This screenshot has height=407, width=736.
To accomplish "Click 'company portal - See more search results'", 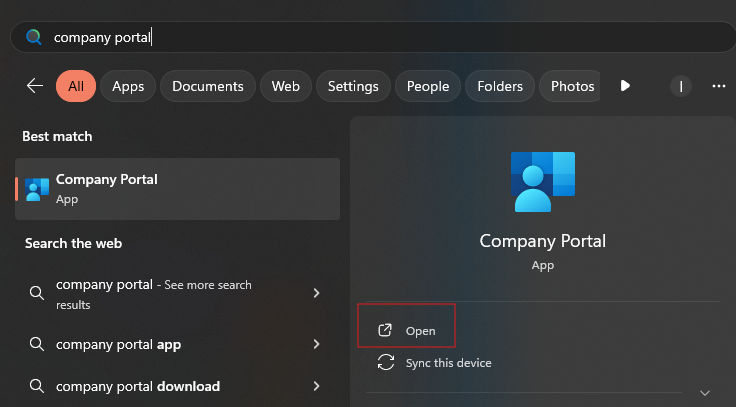I will click(177, 294).
